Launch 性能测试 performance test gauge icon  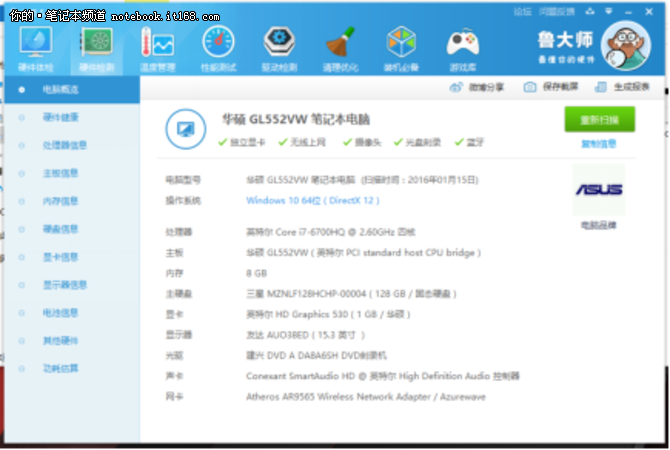point(218,44)
